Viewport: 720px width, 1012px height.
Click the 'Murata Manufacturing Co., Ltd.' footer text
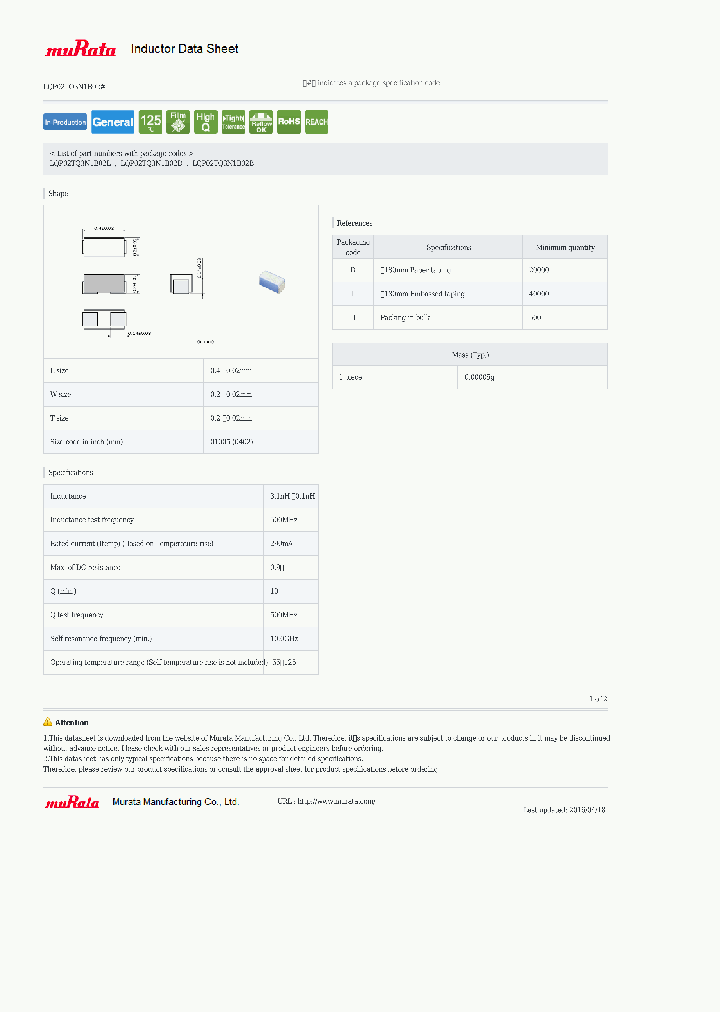pyautogui.click(x=175, y=802)
